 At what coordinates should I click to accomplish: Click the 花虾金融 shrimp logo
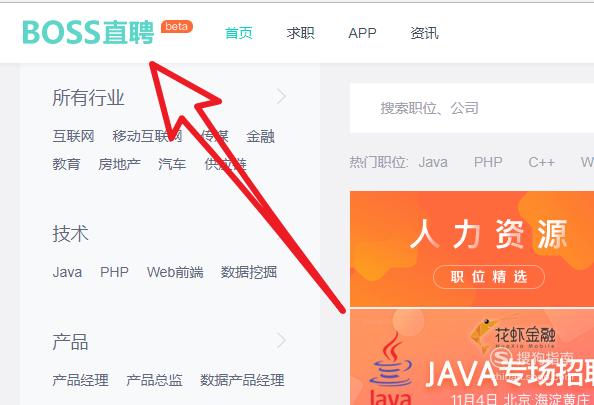coord(513,335)
